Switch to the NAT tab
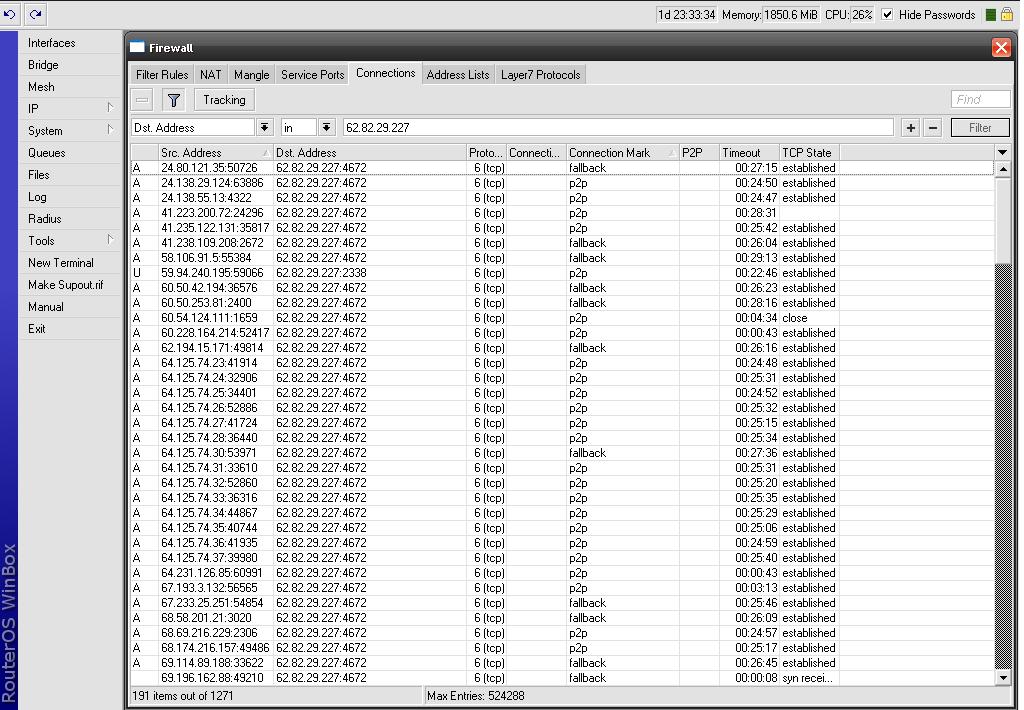This screenshot has height=710, width=1024. 210,74
